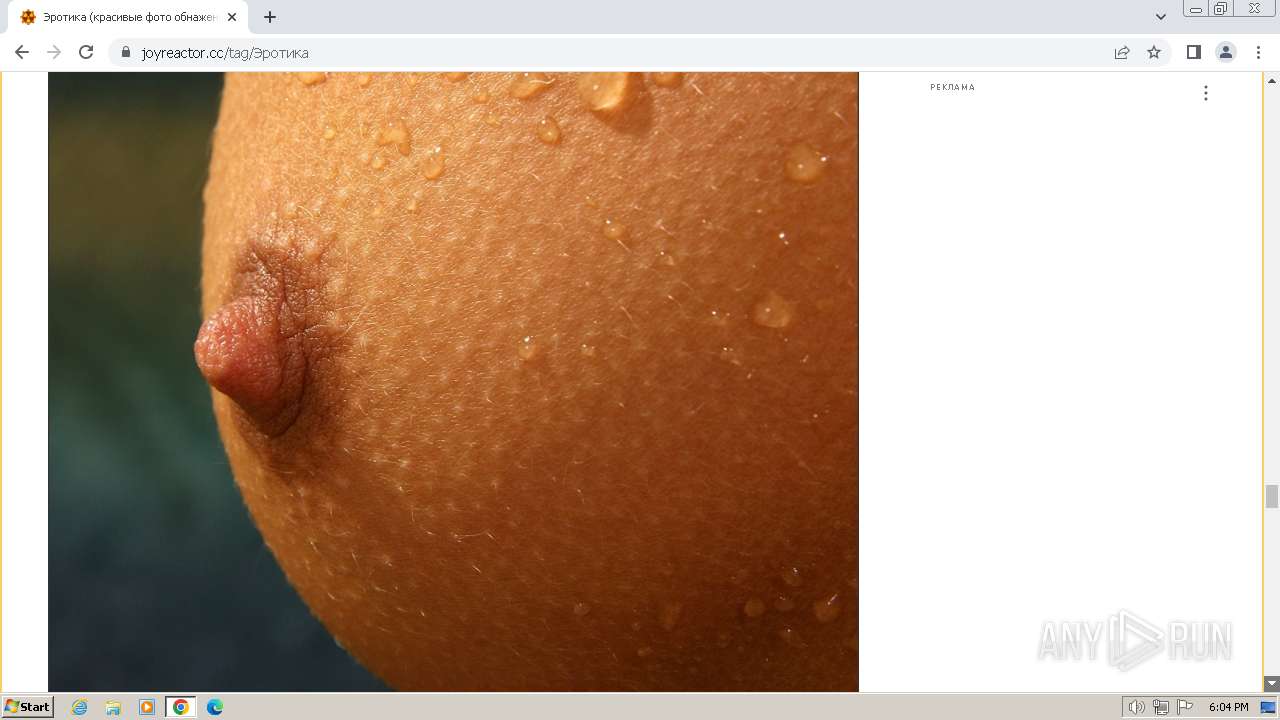Image resolution: width=1280 pixels, height=720 pixels.
Task: Open the ad options three-dot menu
Action: 1206,93
